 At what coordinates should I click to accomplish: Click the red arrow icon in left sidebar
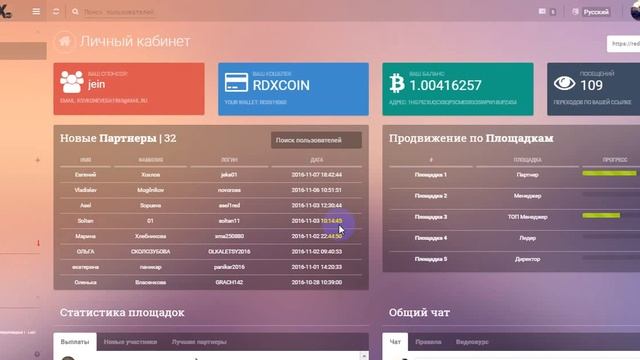point(38,243)
